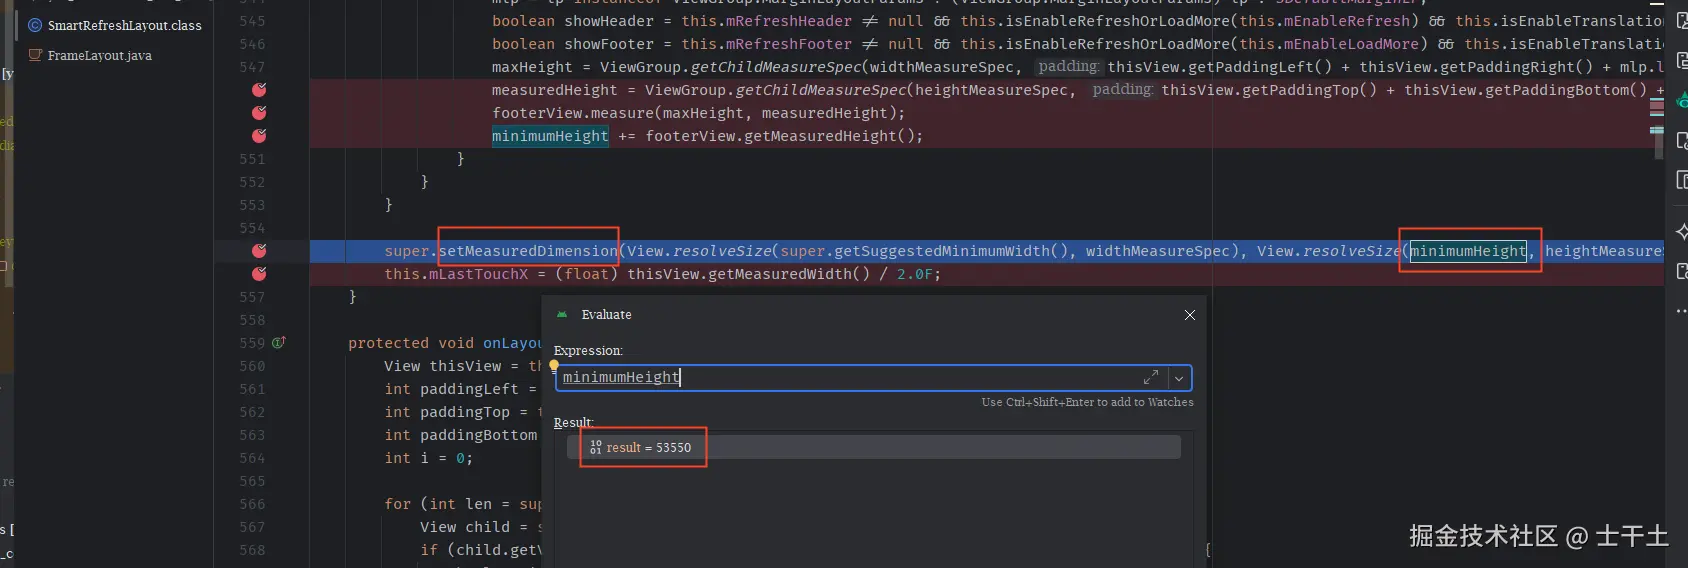
Task: Click the 2.0F literal on line 556
Action: click(914, 274)
